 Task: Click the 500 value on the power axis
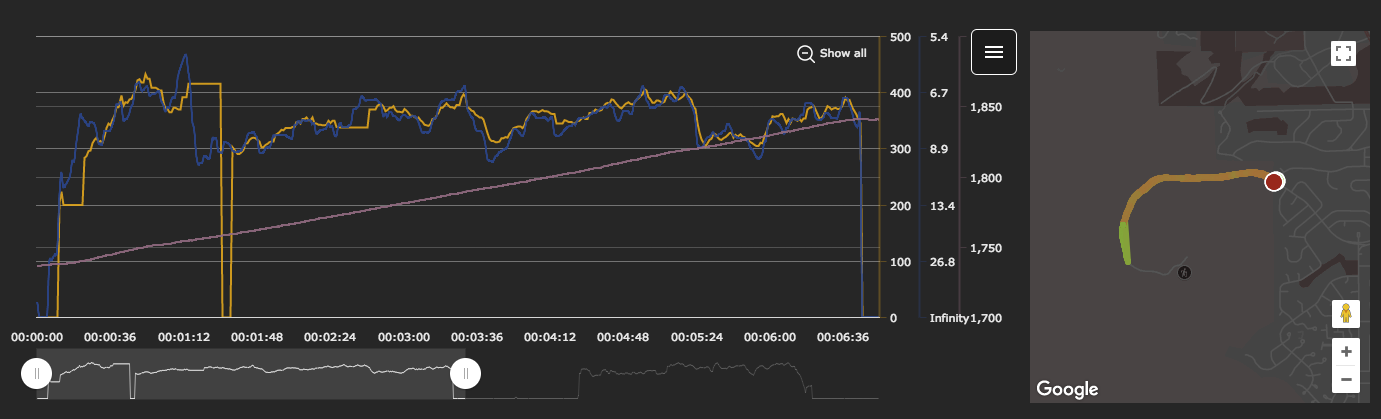point(900,37)
